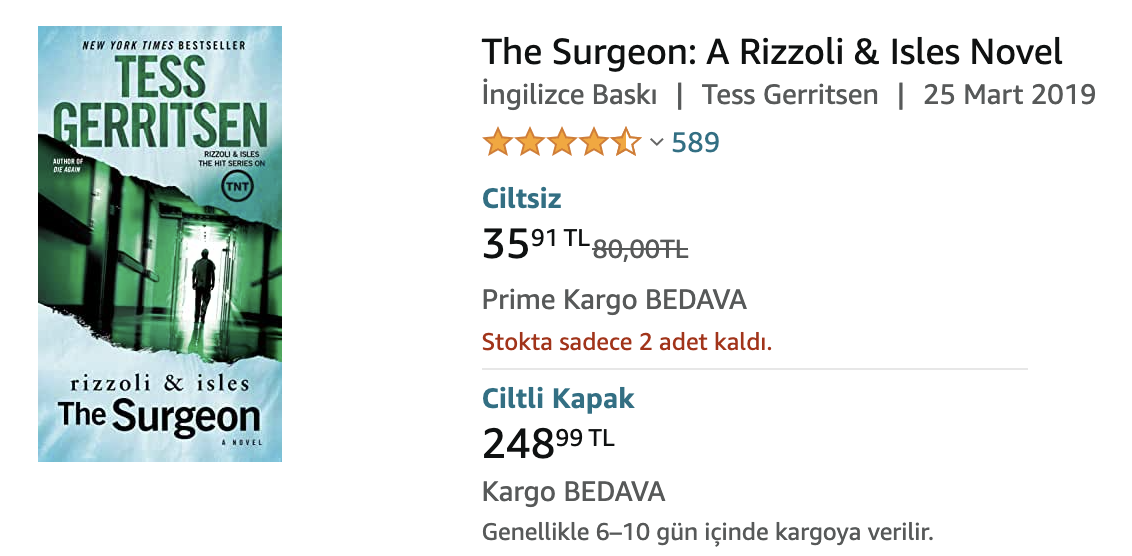The width and height of the screenshot is (1132, 556).
Task: Expand the rating breakdown chevron beside stars
Action: pos(656,143)
